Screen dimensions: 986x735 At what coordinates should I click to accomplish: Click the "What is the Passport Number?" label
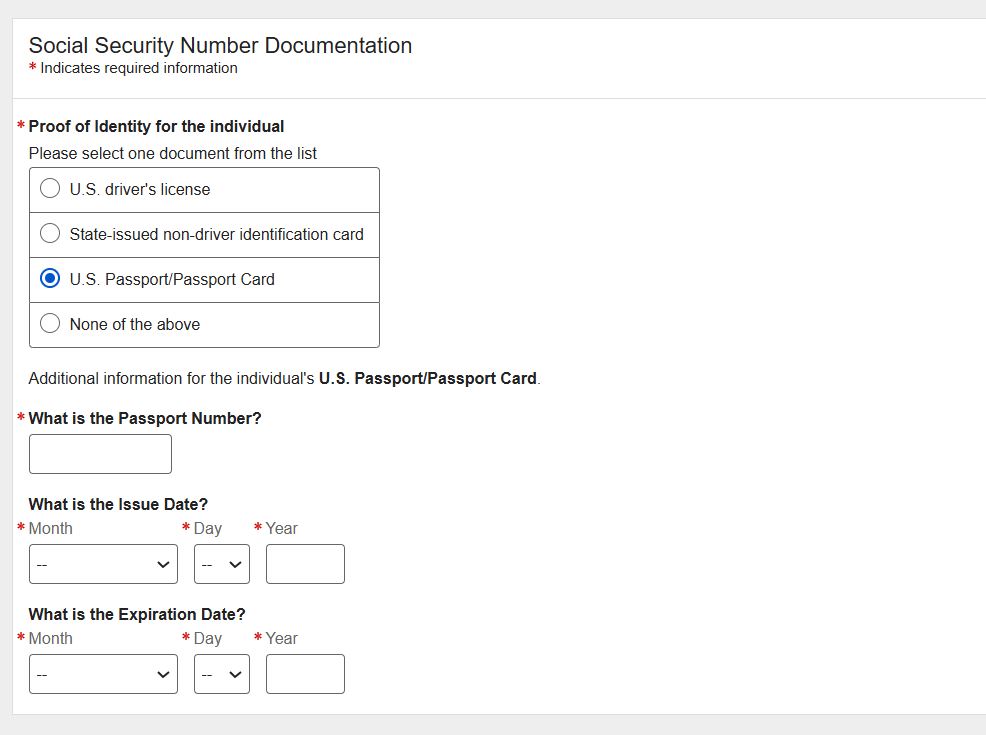click(145, 418)
